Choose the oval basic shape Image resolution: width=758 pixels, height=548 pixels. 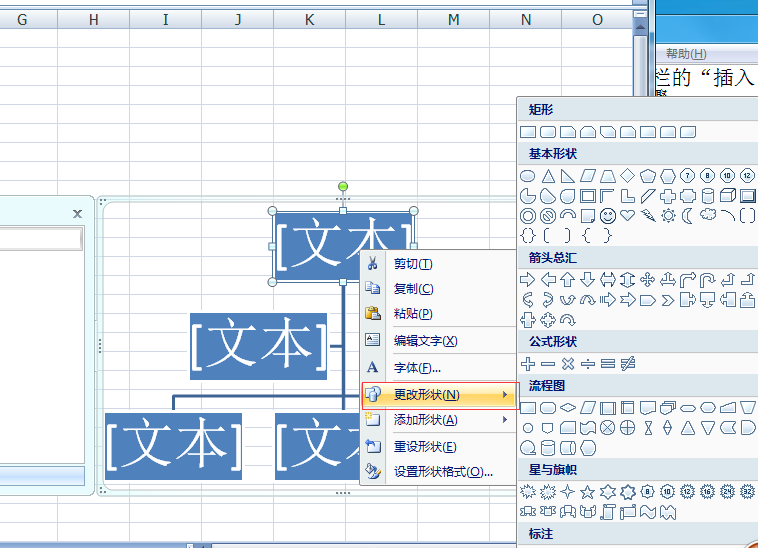click(527, 176)
